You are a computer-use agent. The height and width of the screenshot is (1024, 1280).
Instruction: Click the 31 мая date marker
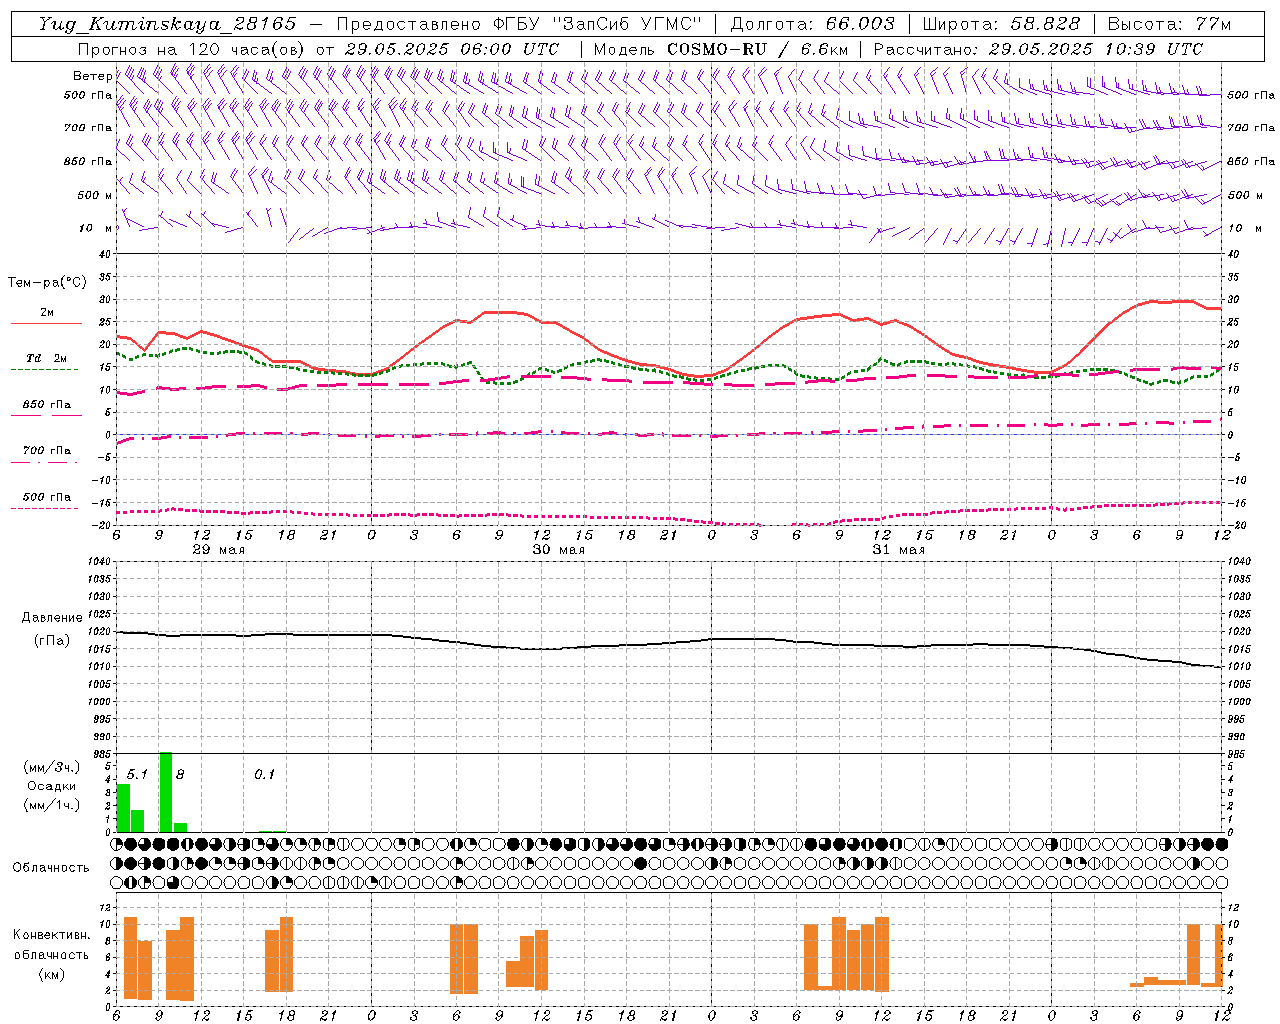click(x=899, y=550)
